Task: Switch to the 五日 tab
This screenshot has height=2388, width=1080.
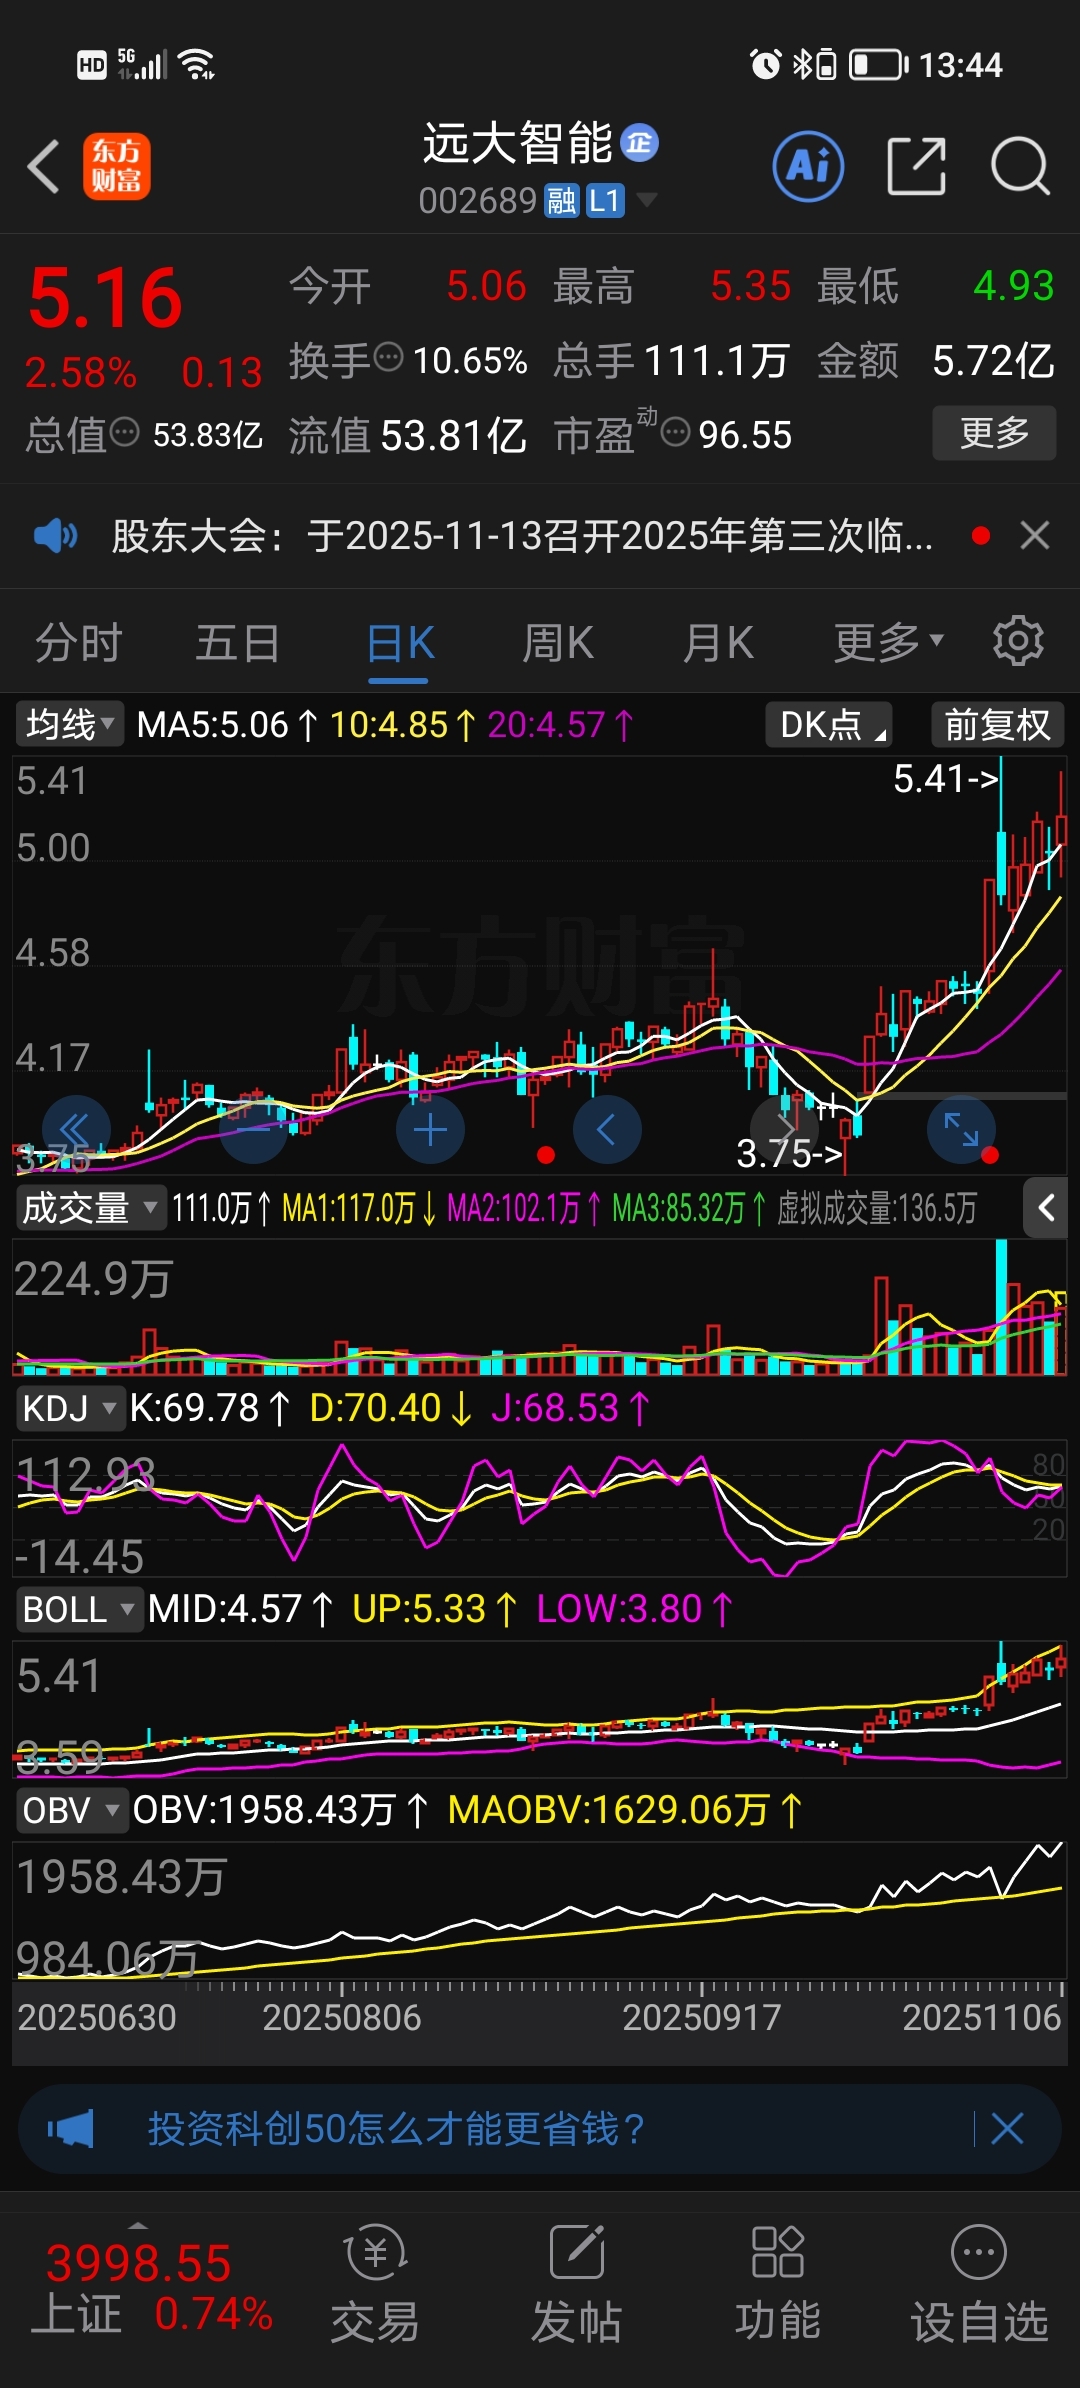Action: (238, 643)
